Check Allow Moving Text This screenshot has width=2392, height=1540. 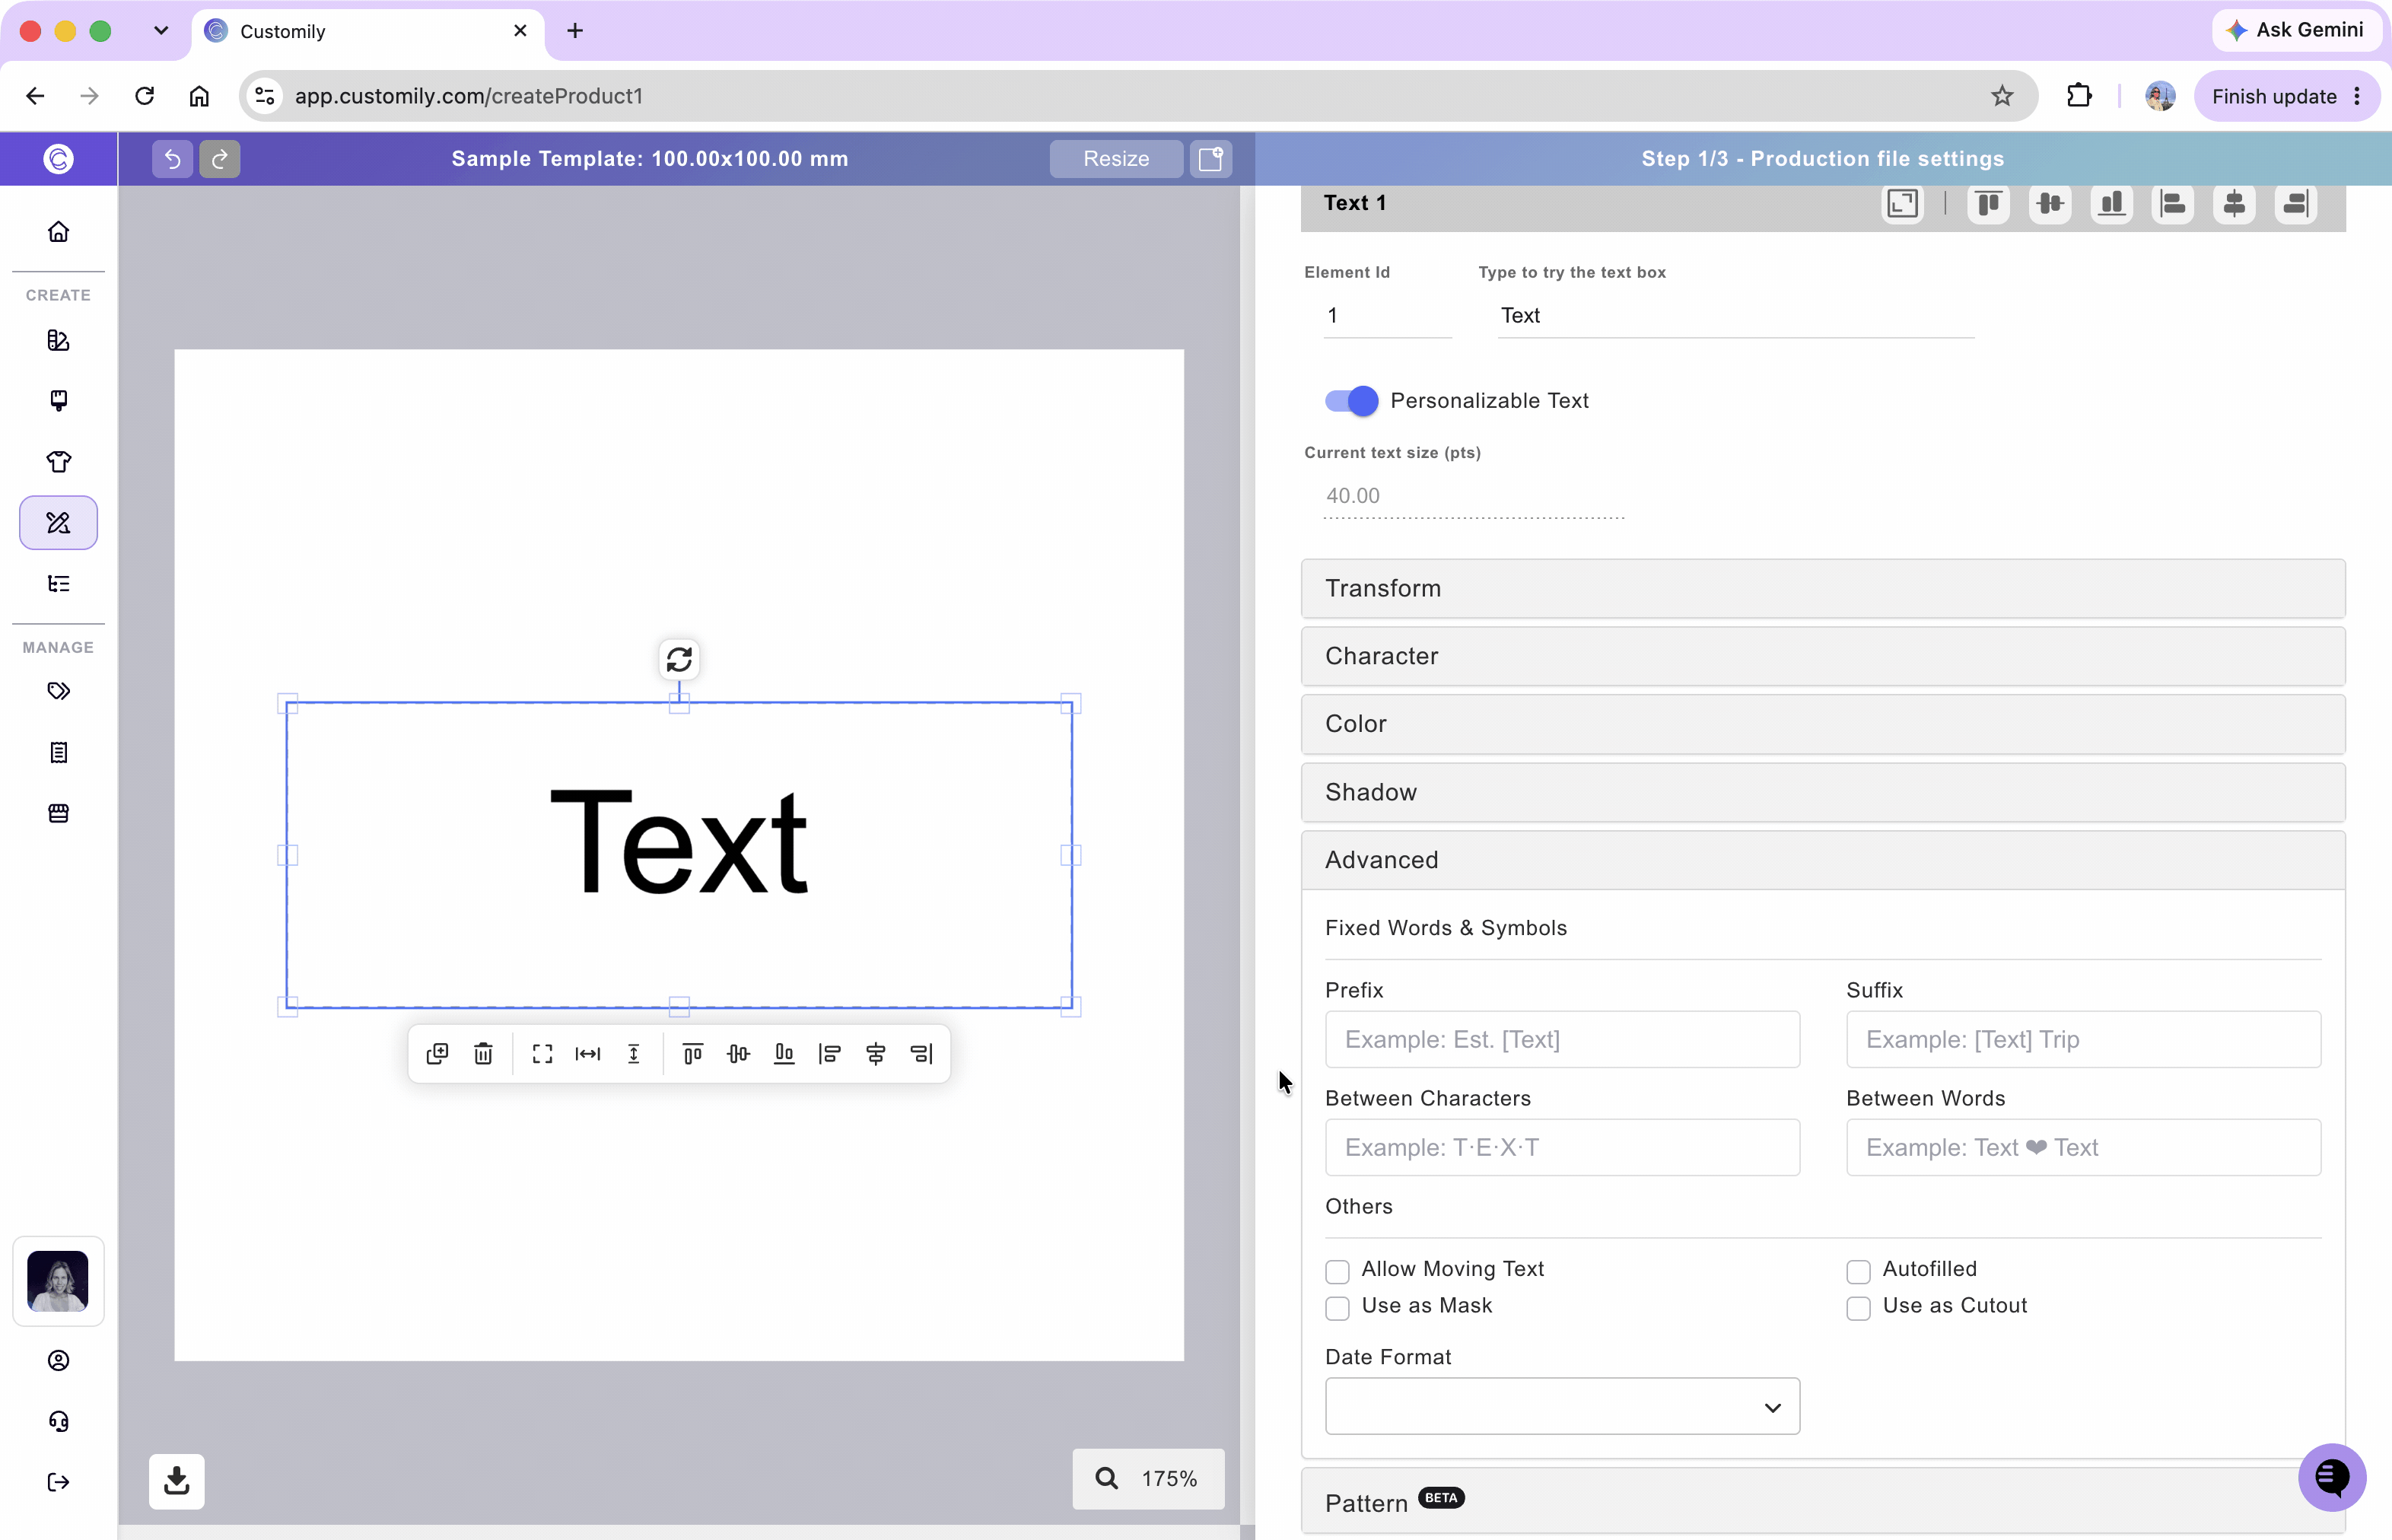[1337, 1271]
